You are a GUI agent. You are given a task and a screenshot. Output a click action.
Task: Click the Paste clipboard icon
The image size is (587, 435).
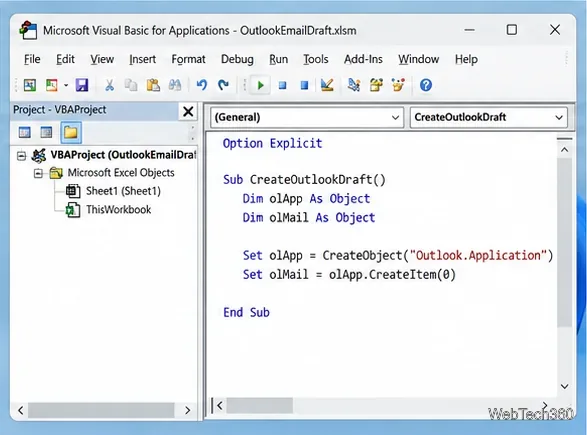click(153, 85)
